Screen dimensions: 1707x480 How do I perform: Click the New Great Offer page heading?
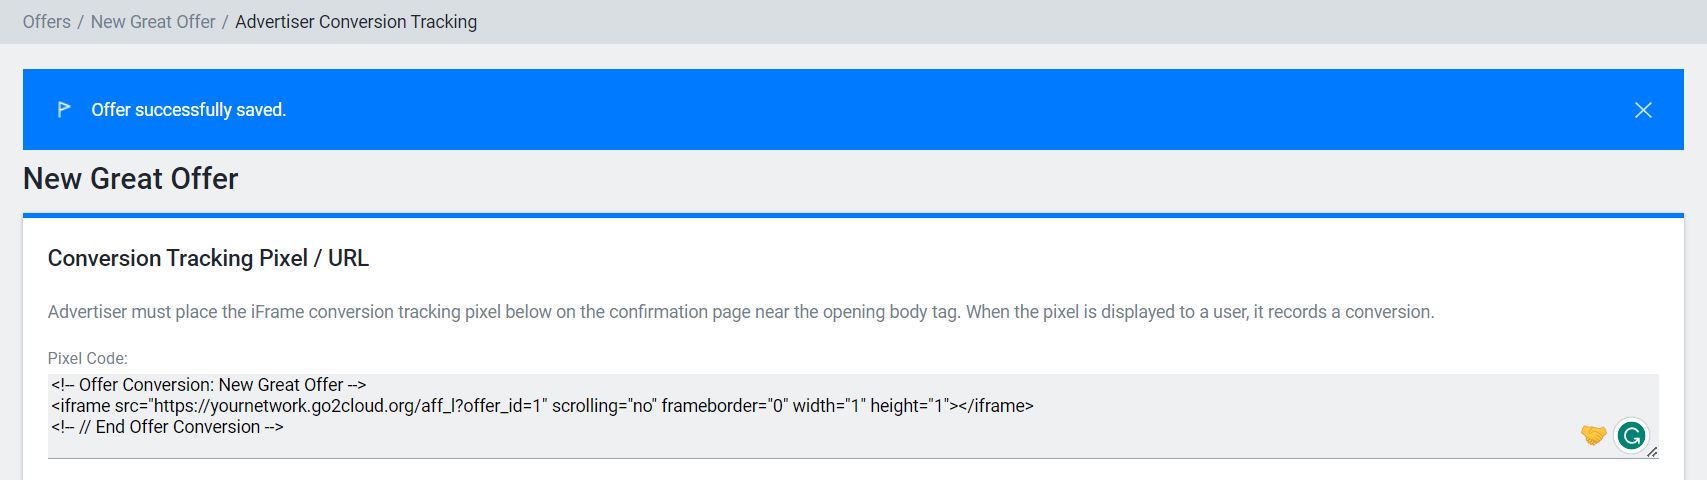(131, 179)
